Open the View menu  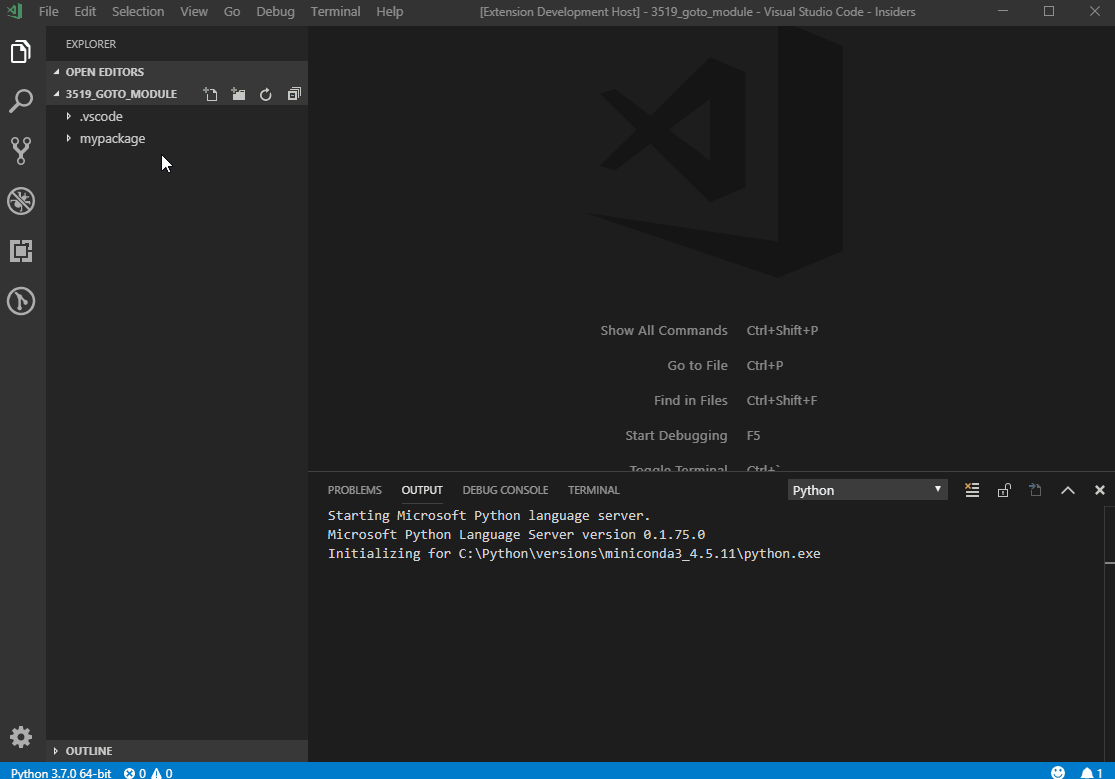point(193,11)
